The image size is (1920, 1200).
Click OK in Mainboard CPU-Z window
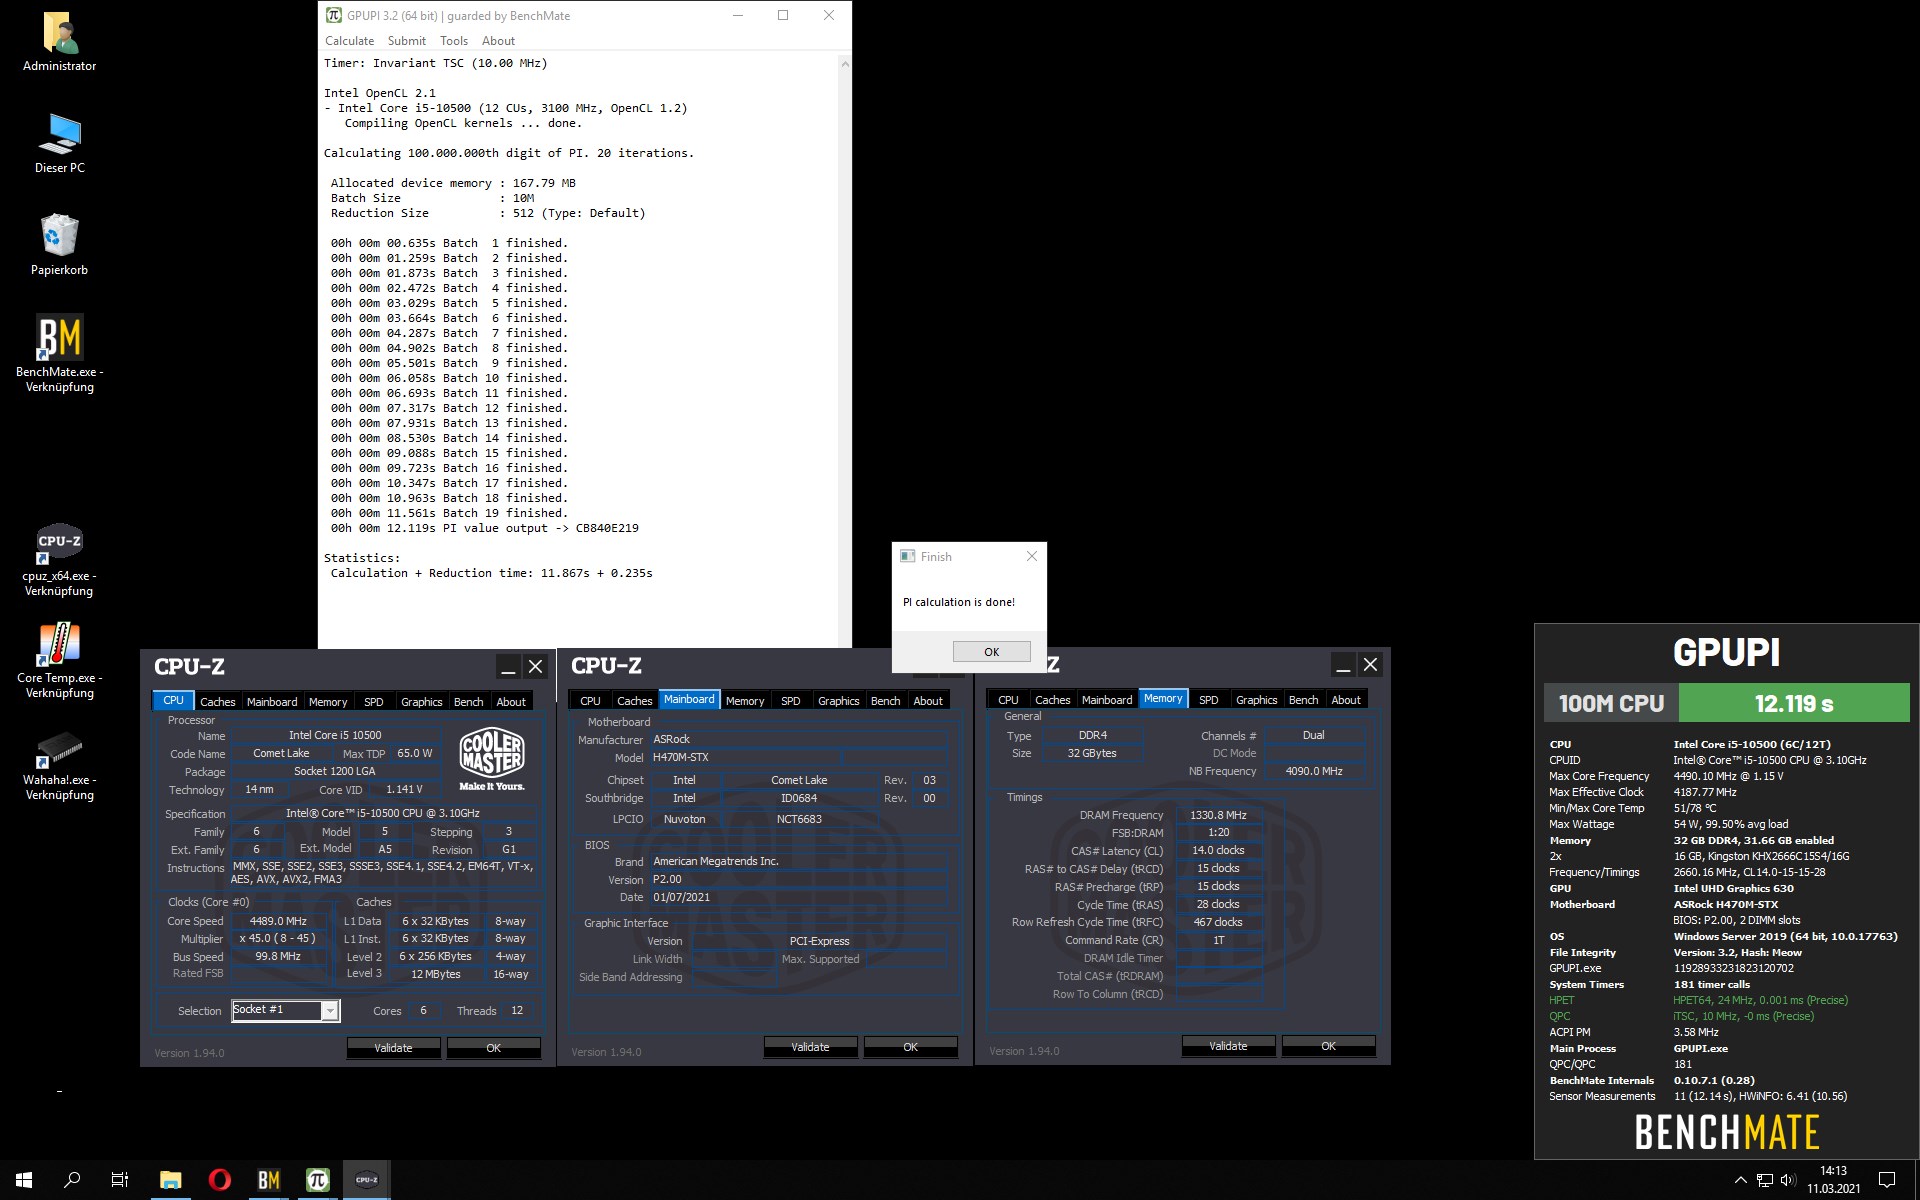click(x=910, y=1047)
